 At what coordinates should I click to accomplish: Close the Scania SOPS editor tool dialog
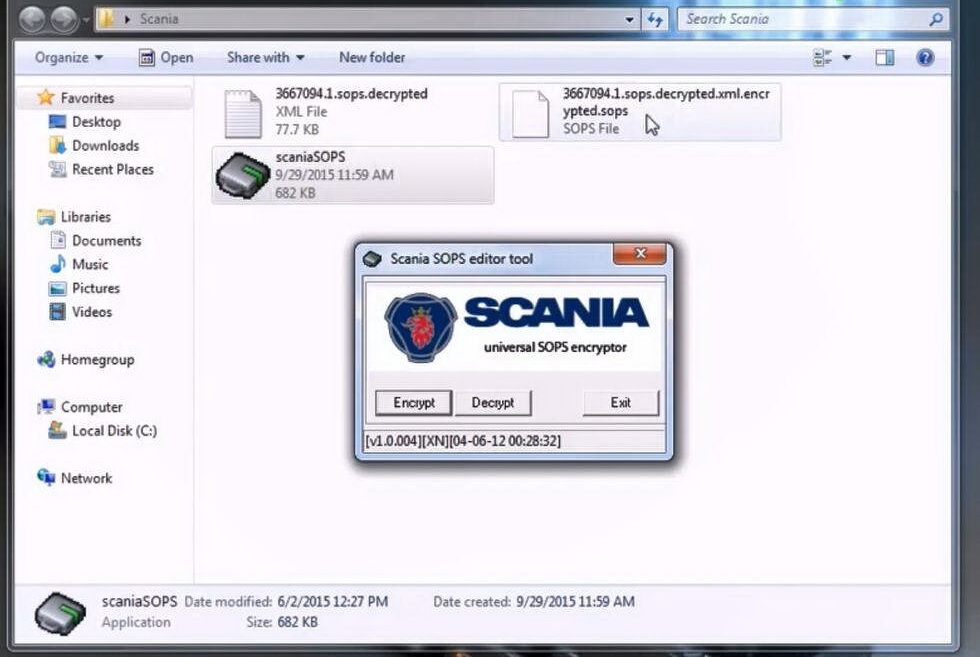(x=640, y=254)
